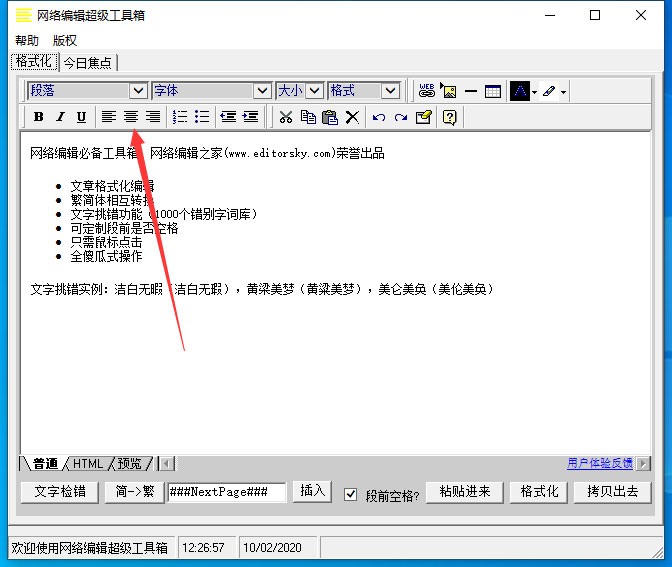Viewport: 672px width, 567px height.
Task: Expand the 格式 format dropdown
Action: coord(390,91)
